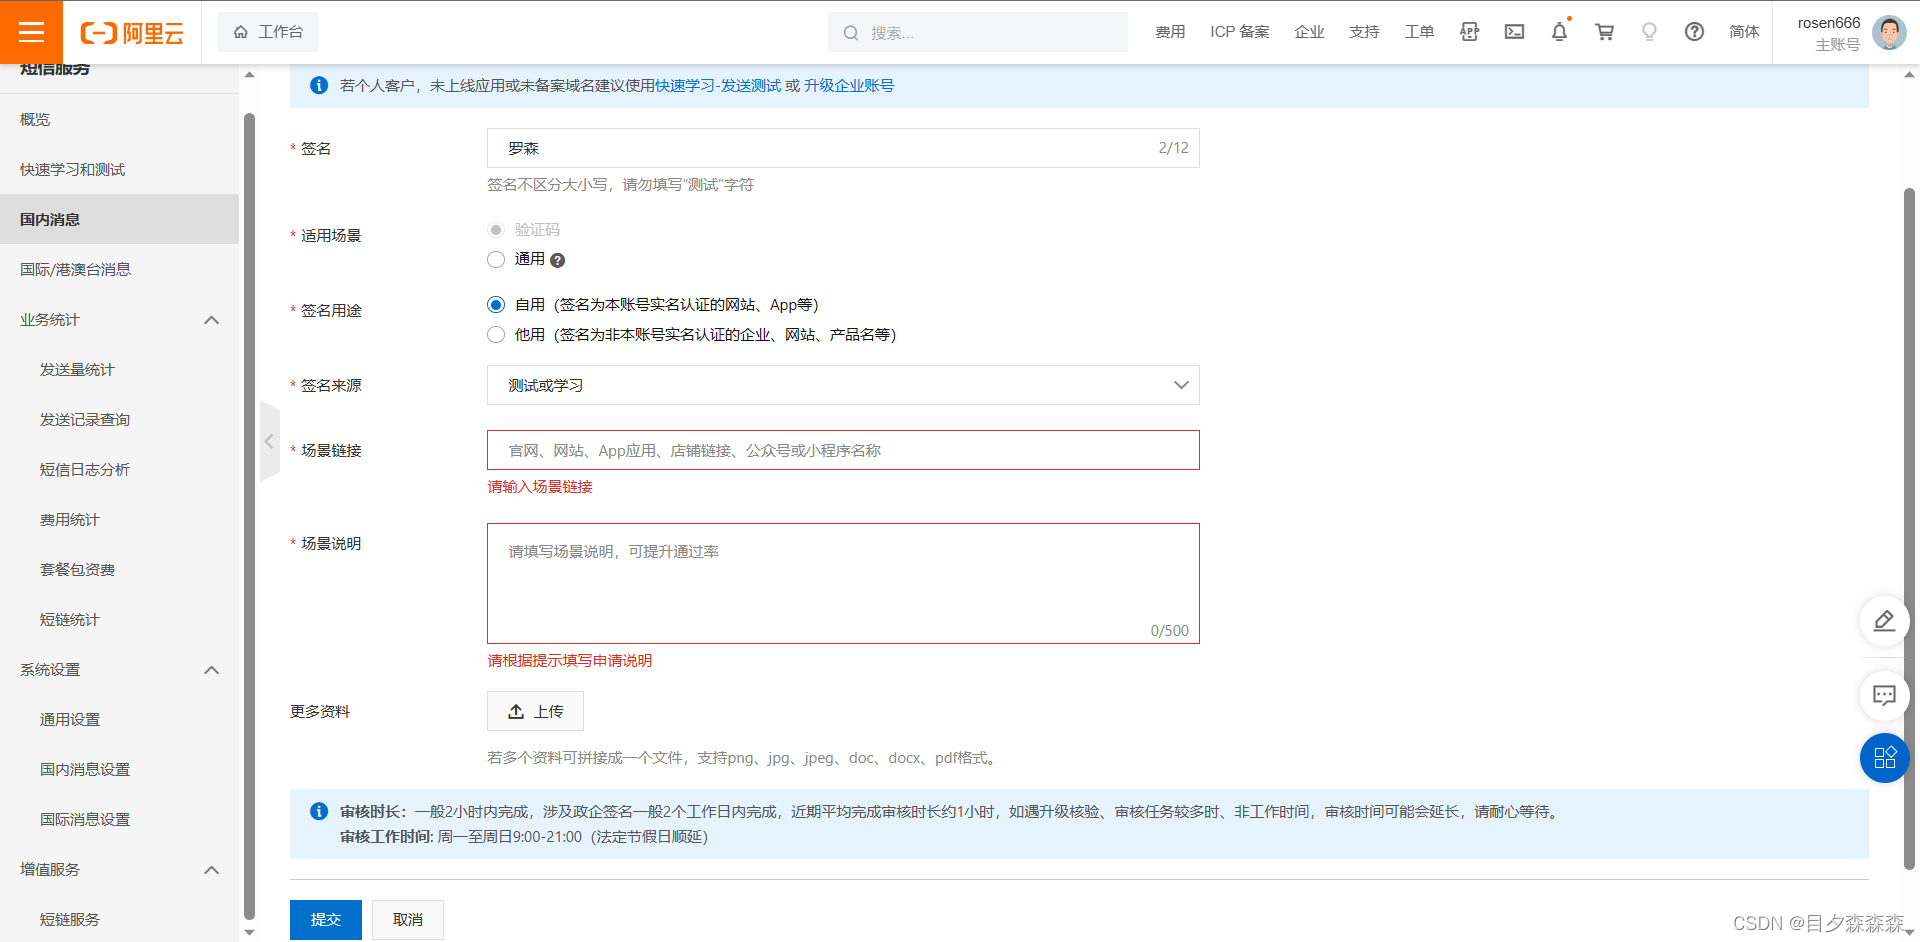
Task: Open the notifications bell icon
Action: pos(1559,32)
